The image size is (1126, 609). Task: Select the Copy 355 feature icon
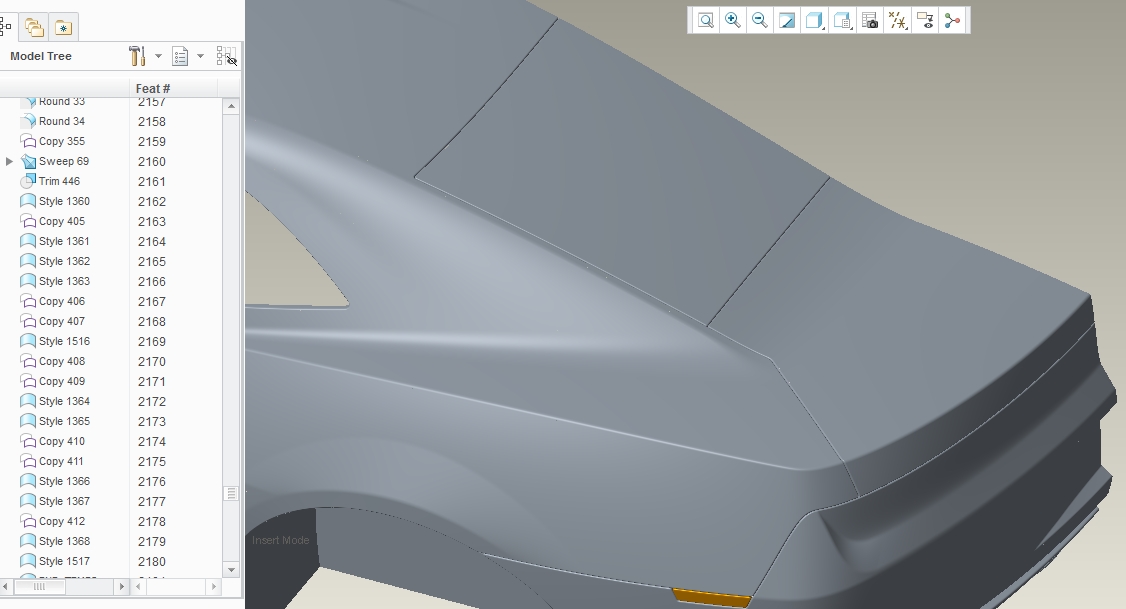[28, 141]
